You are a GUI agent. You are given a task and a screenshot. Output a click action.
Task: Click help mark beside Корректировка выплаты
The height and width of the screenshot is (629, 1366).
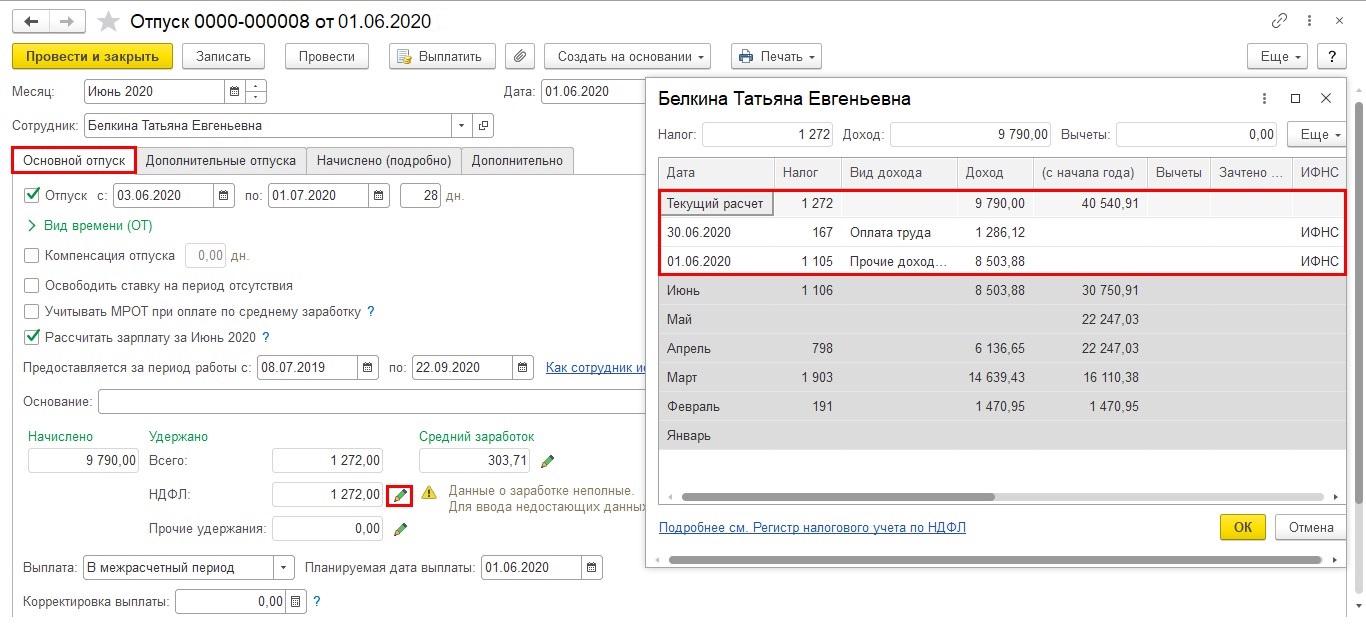(317, 602)
